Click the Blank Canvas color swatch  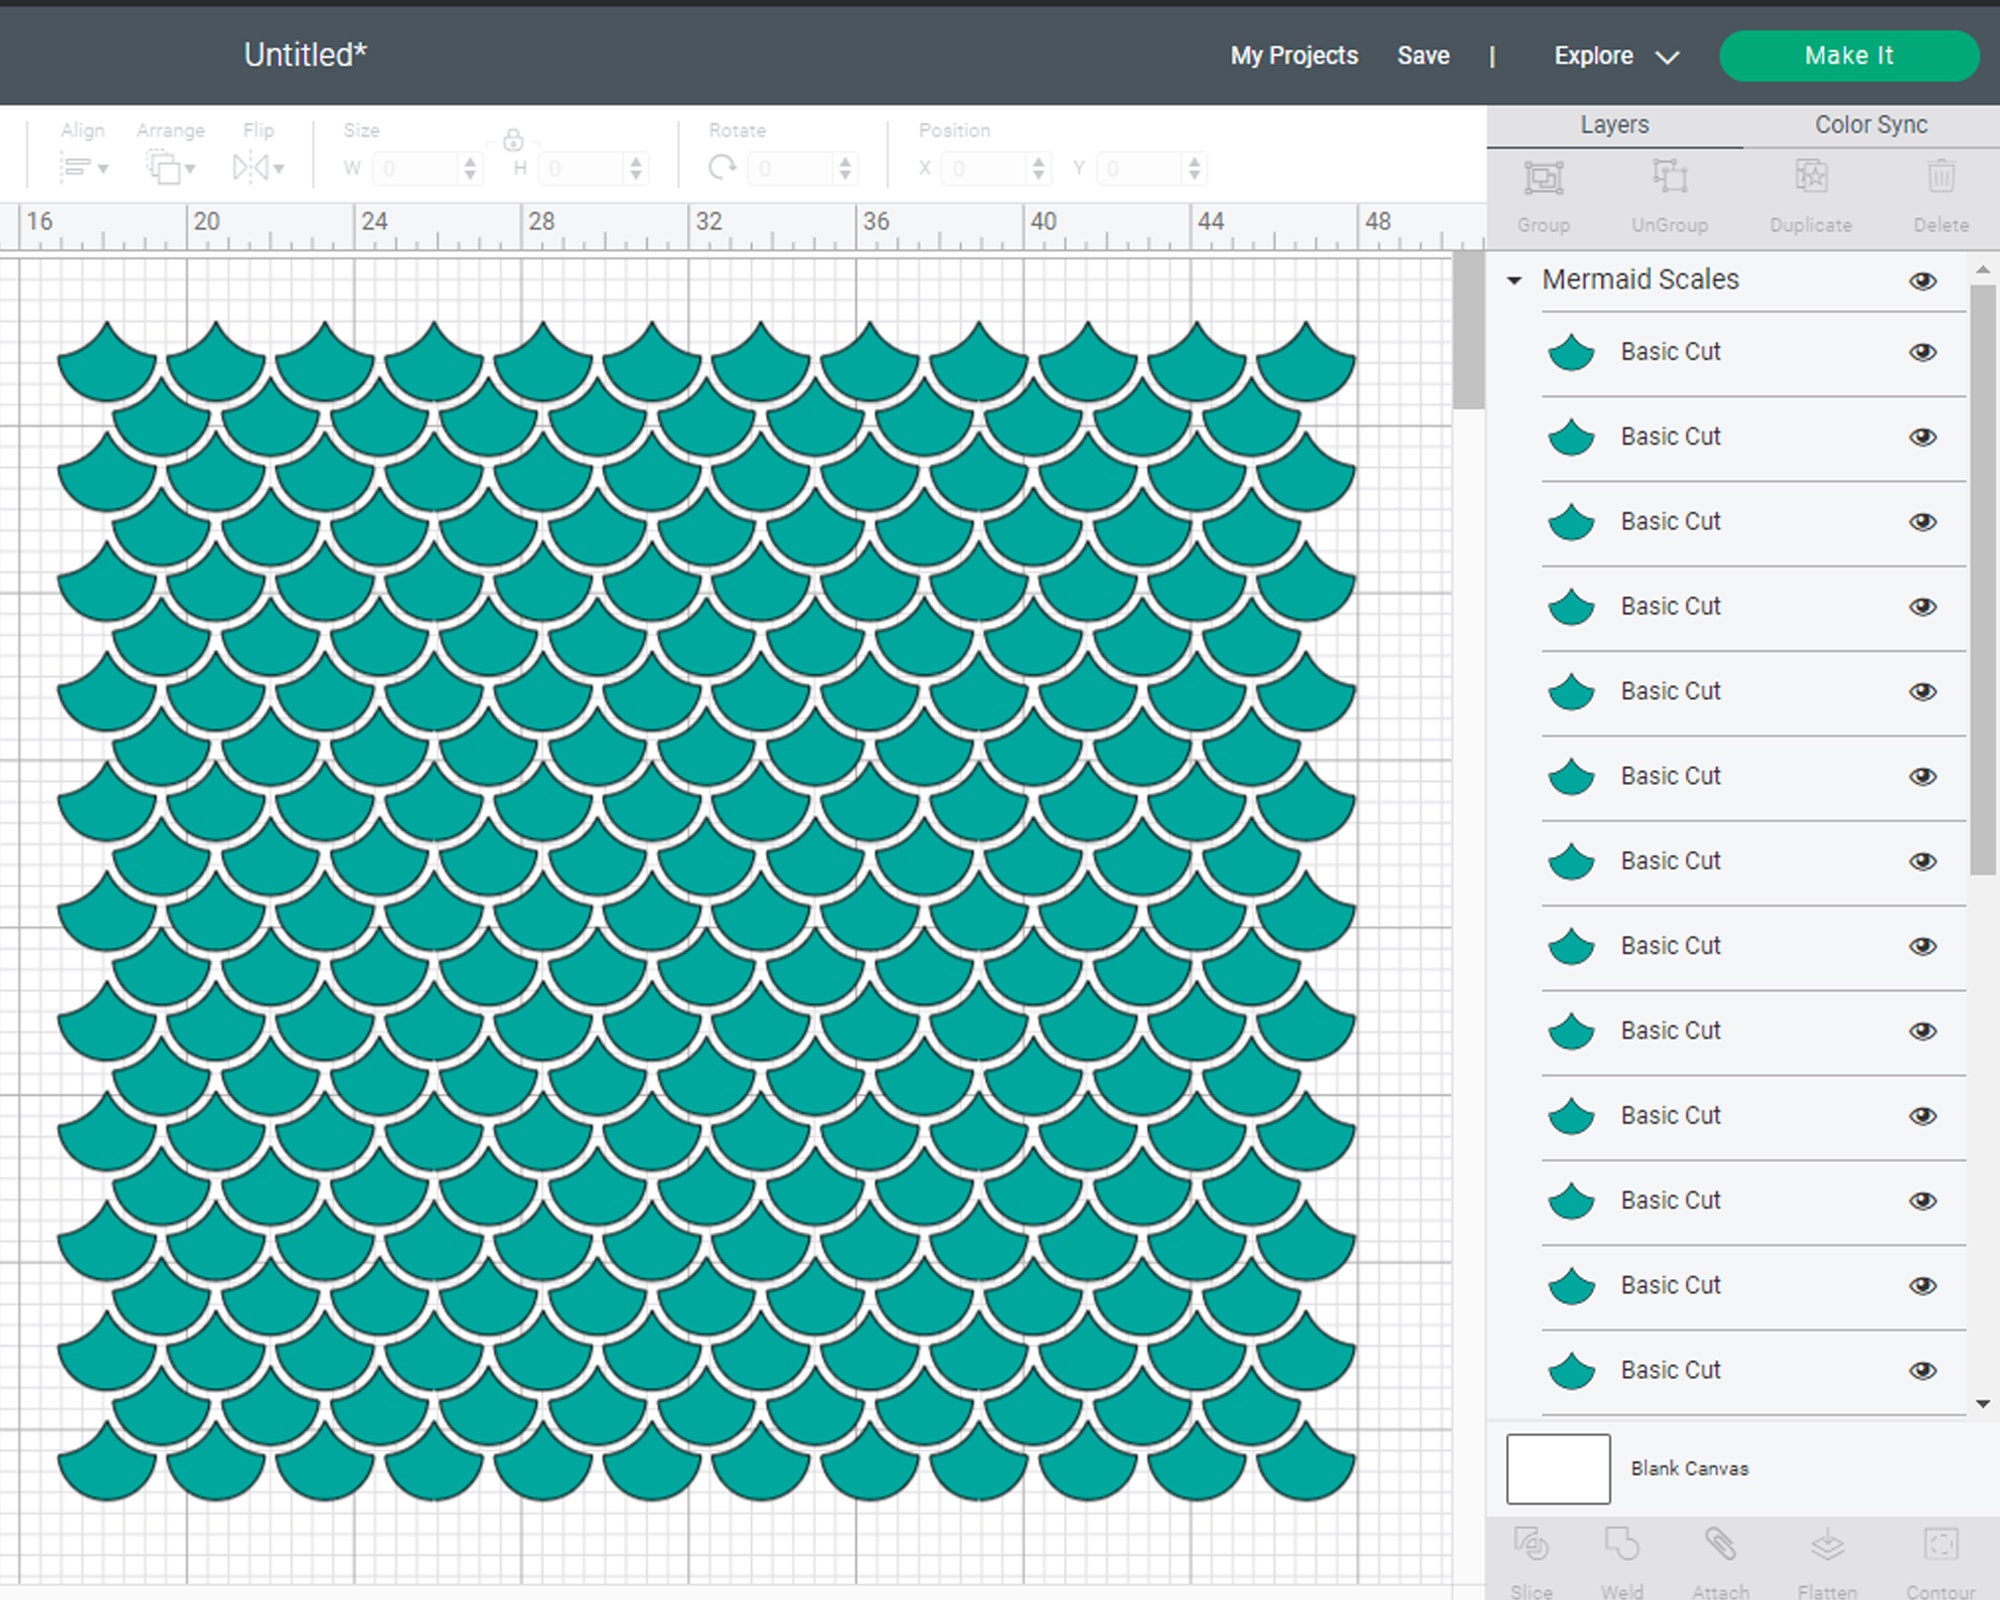point(1557,1469)
